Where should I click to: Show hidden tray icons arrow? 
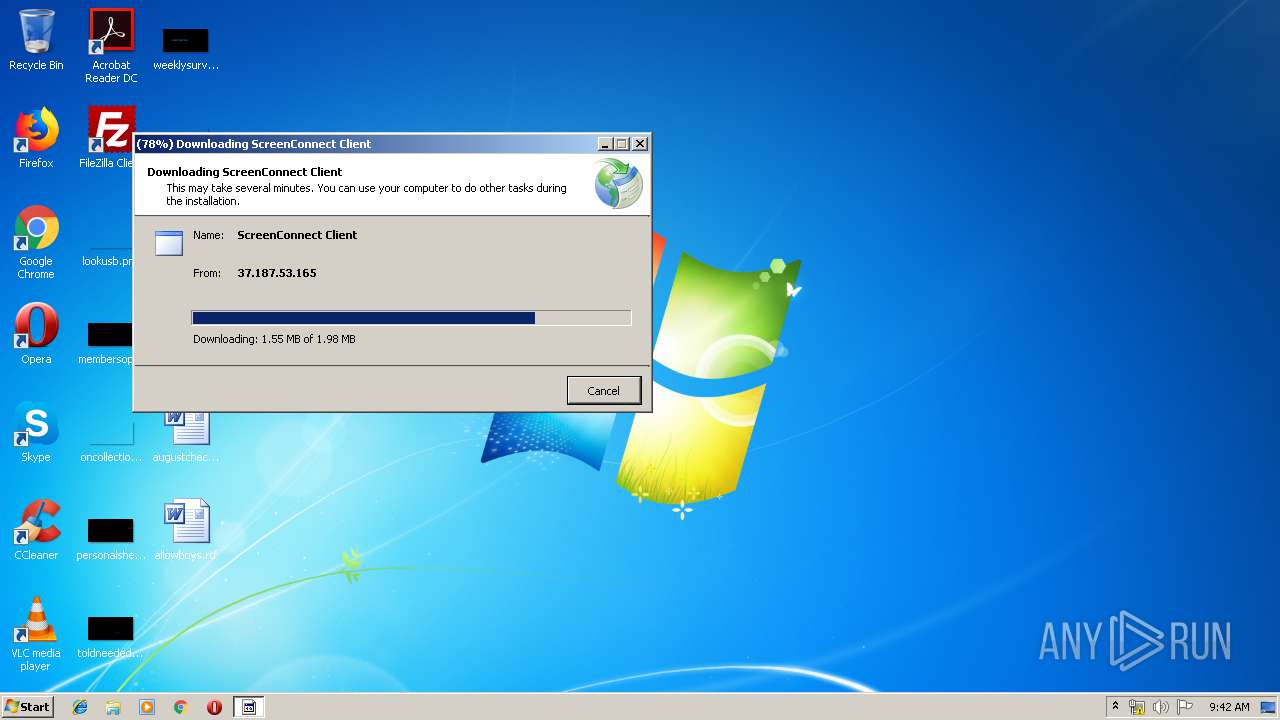click(1115, 707)
